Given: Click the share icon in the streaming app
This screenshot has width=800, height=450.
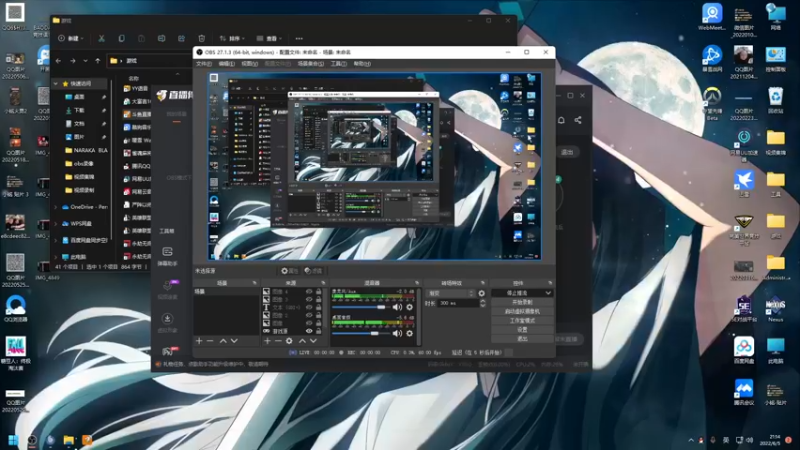Looking at the screenshot, I should pyautogui.click(x=578, y=120).
